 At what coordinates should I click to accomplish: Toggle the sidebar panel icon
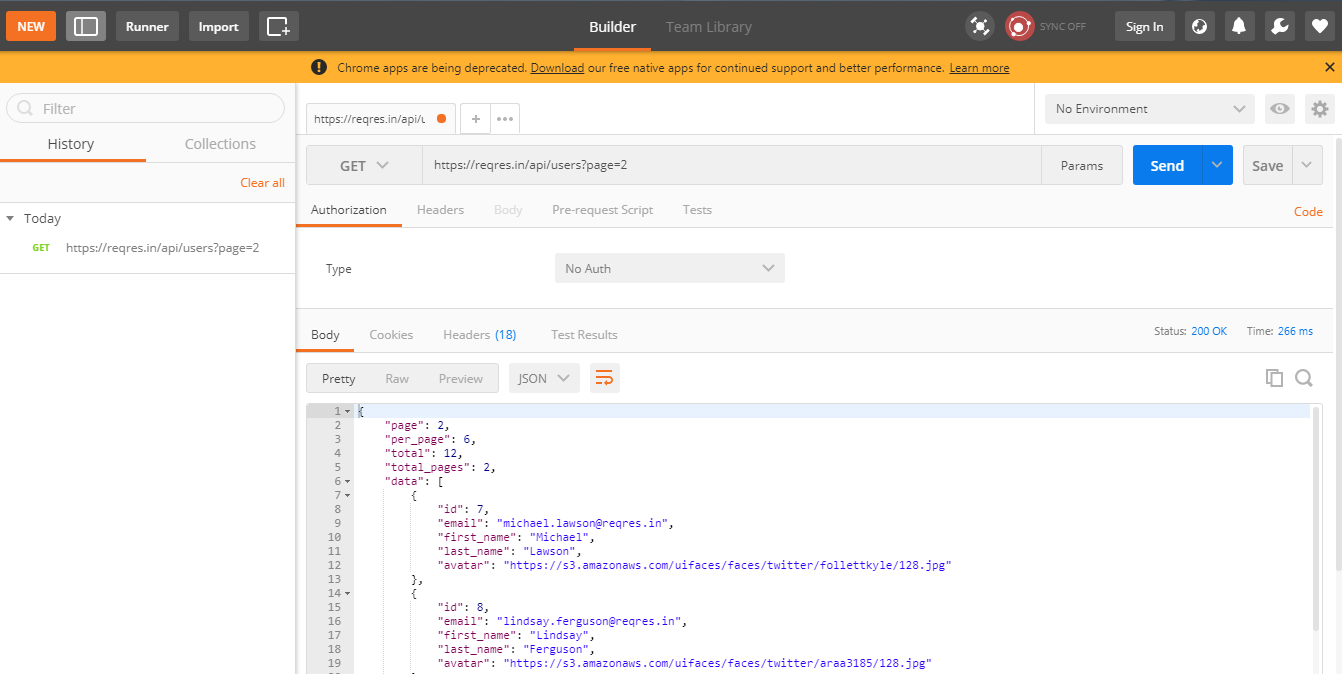(x=86, y=26)
